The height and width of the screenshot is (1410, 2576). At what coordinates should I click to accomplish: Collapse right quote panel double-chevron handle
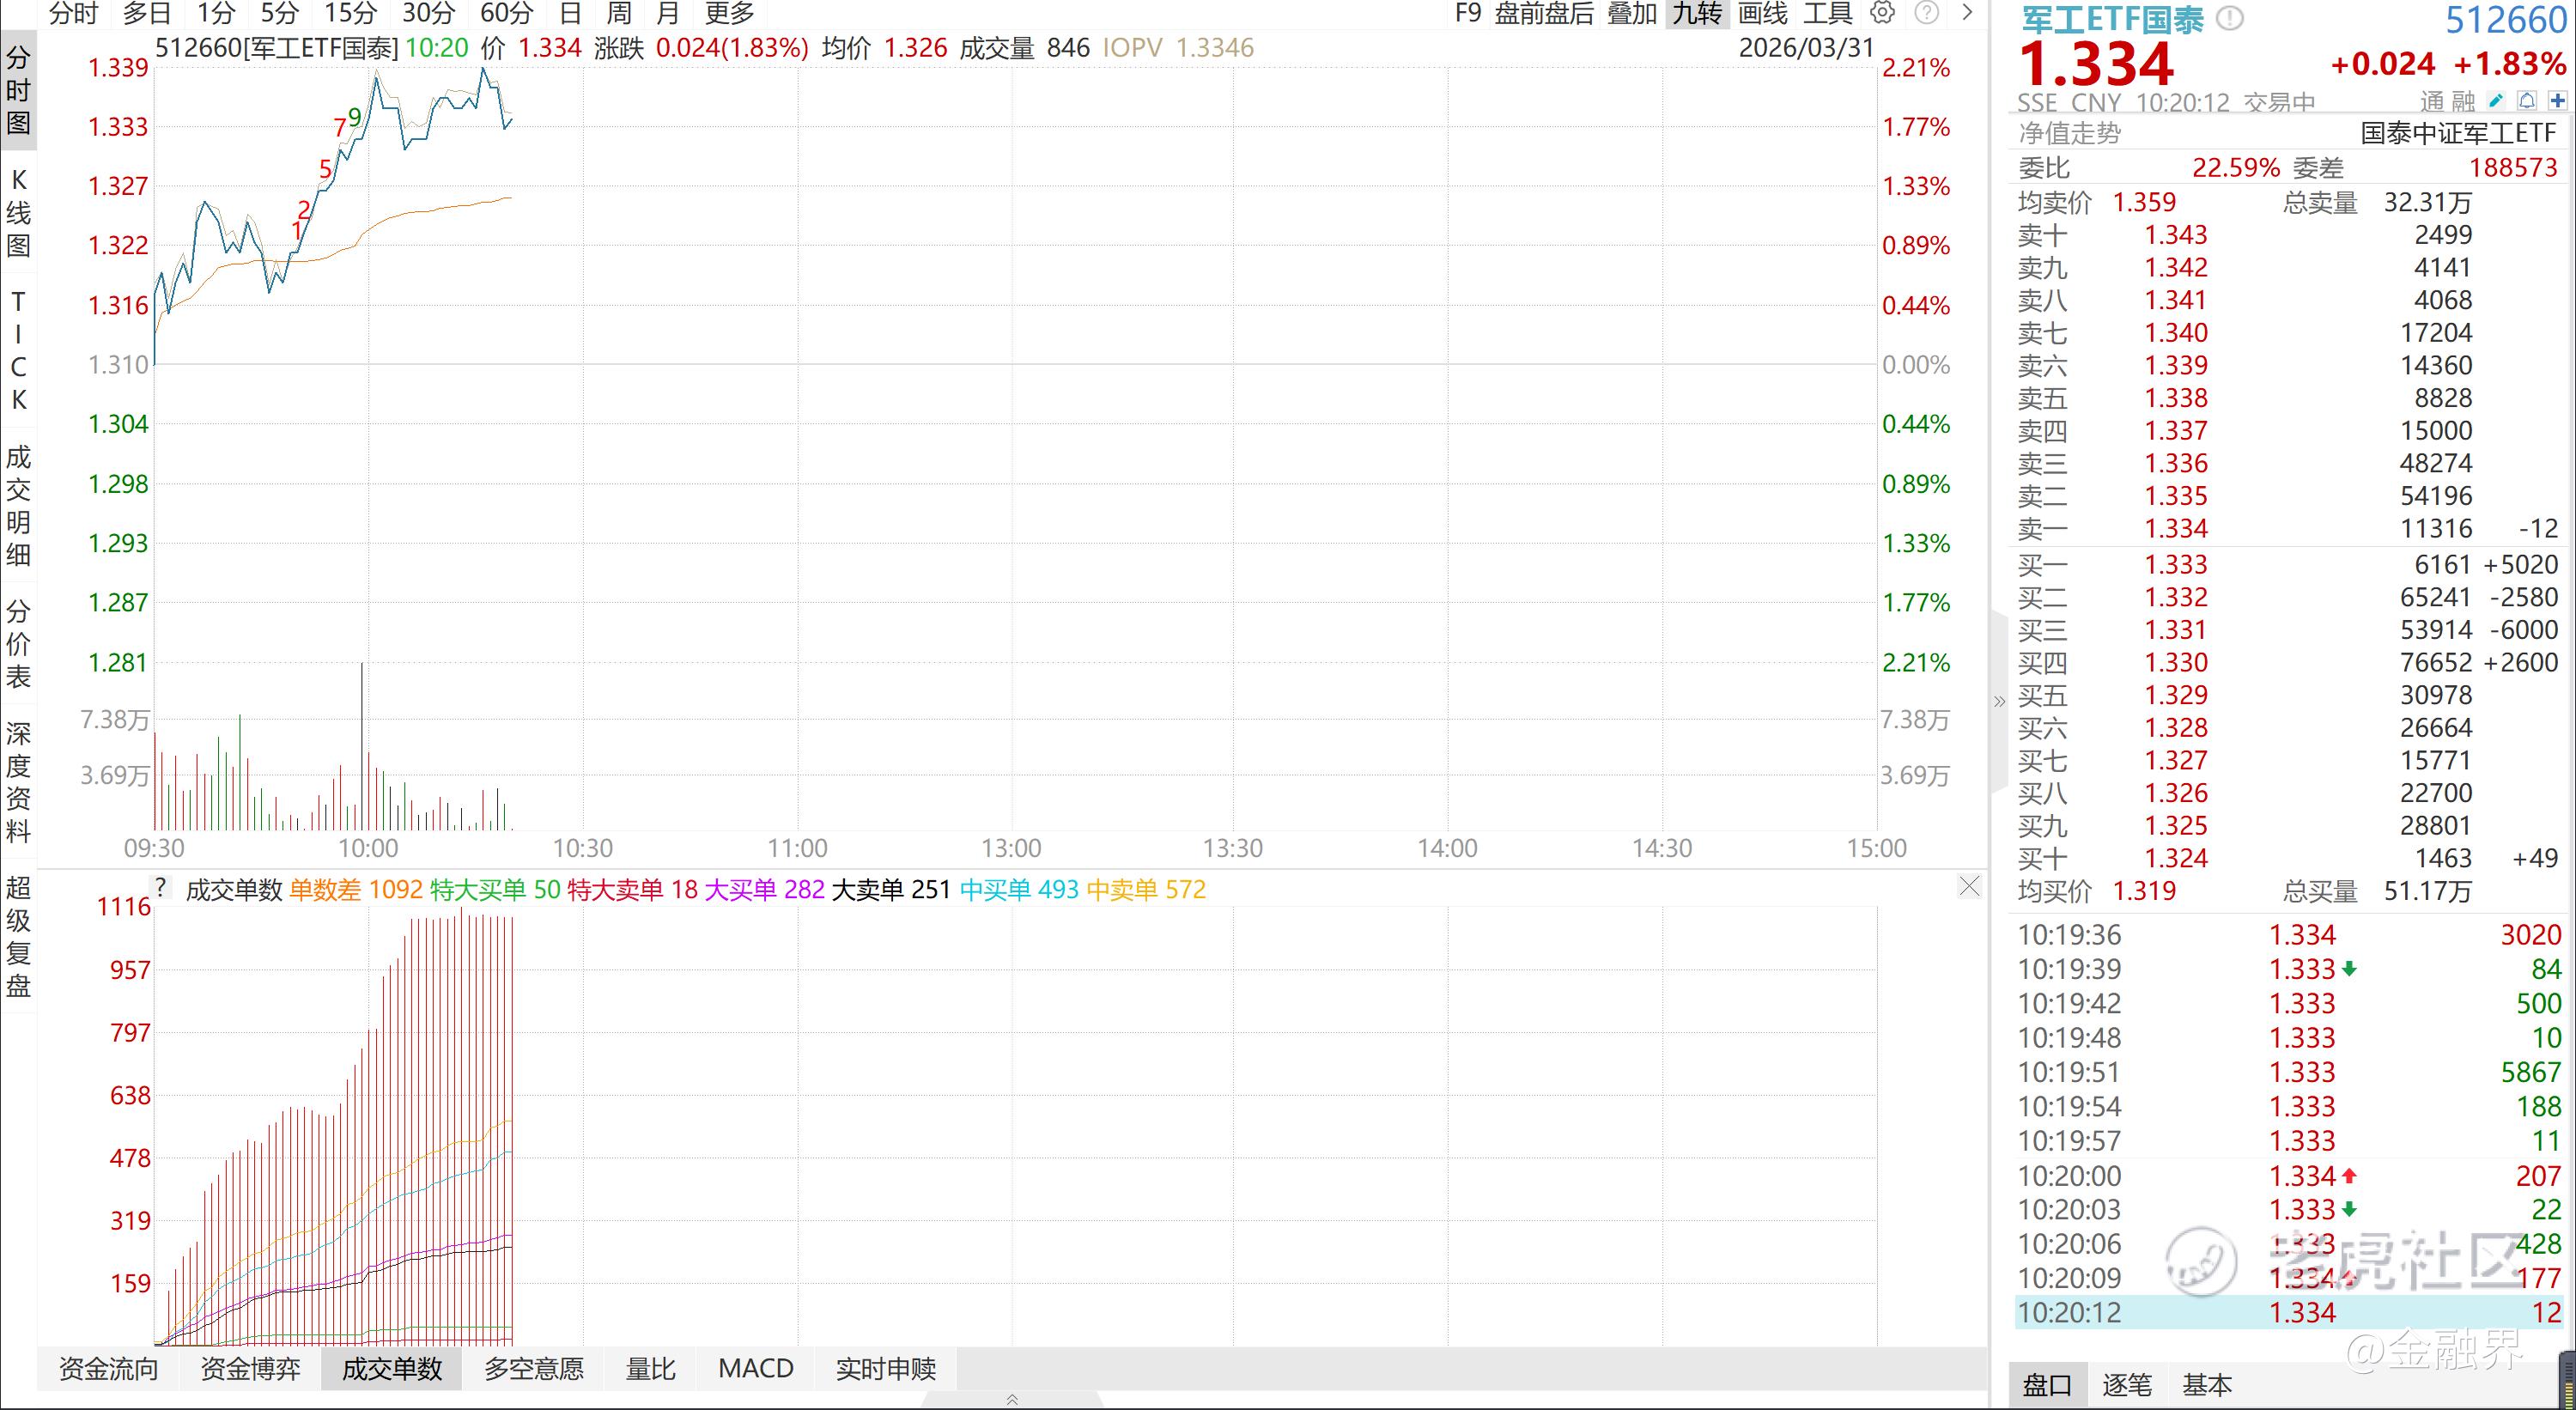click(1999, 702)
